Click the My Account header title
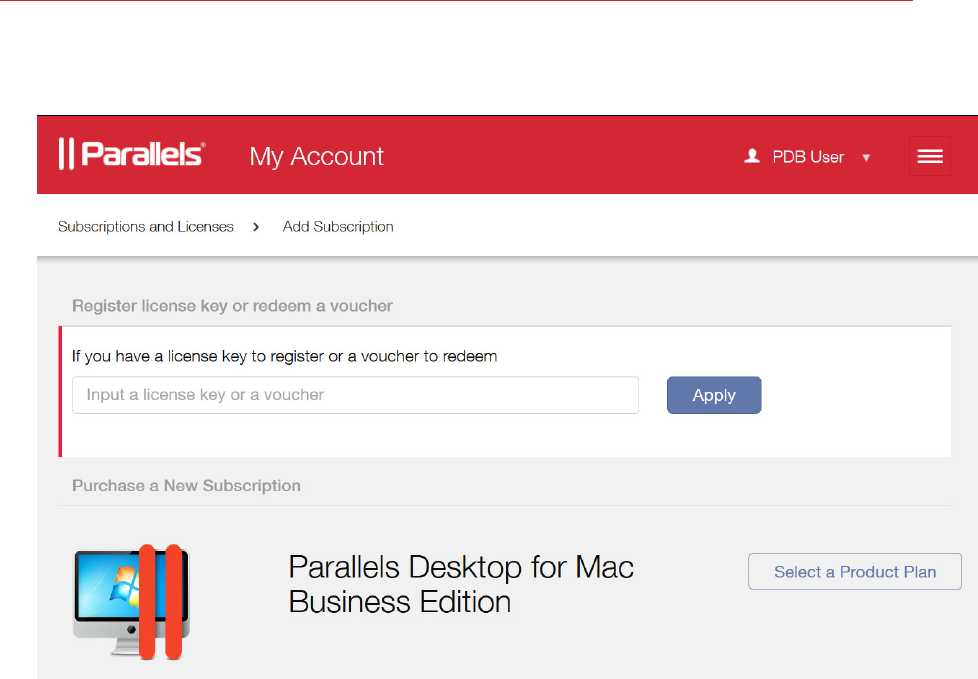The width and height of the screenshot is (978, 679). [316, 156]
